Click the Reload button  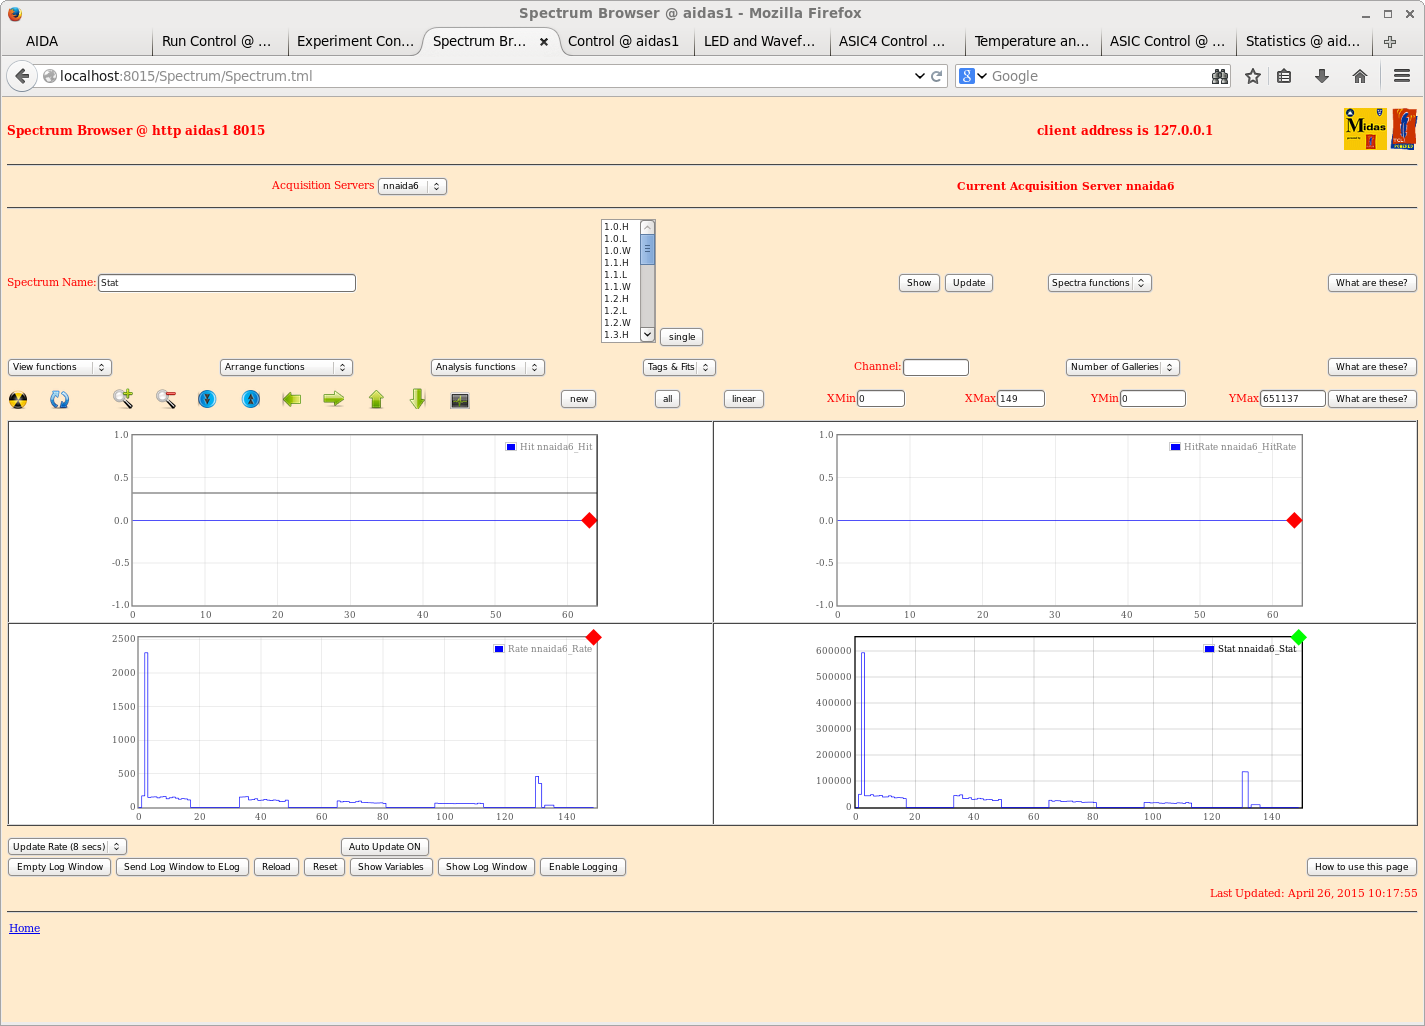click(x=276, y=867)
